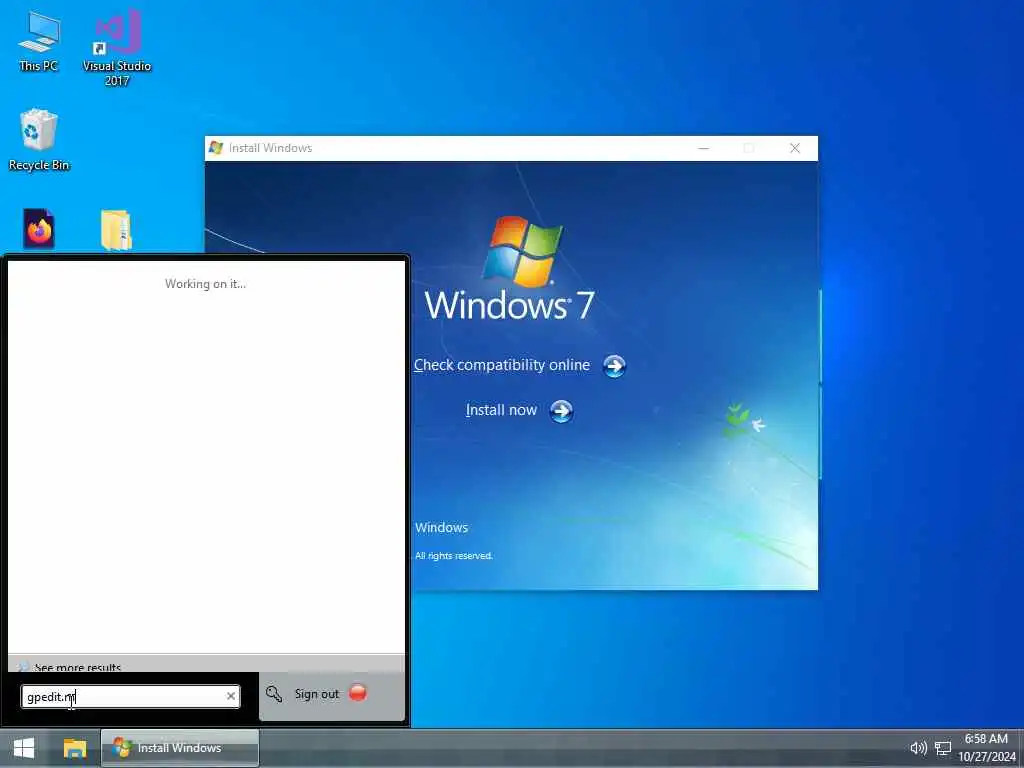Image resolution: width=1024 pixels, height=768 pixels.
Task: Click the Windows Start button
Action: [x=24, y=748]
